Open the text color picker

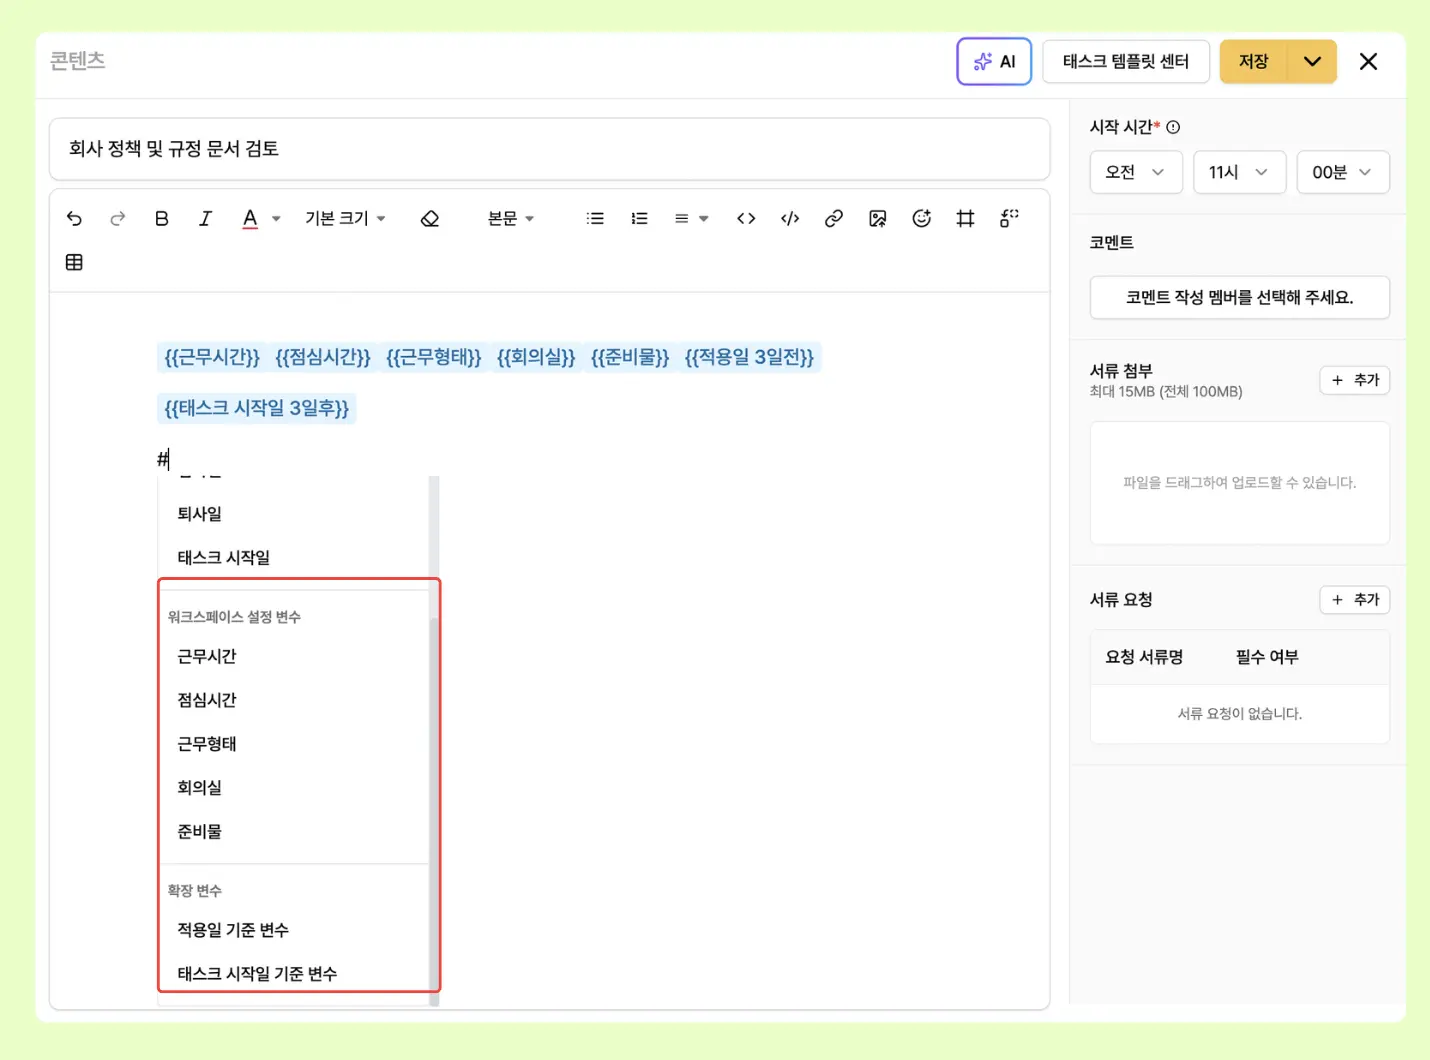tap(251, 218)
